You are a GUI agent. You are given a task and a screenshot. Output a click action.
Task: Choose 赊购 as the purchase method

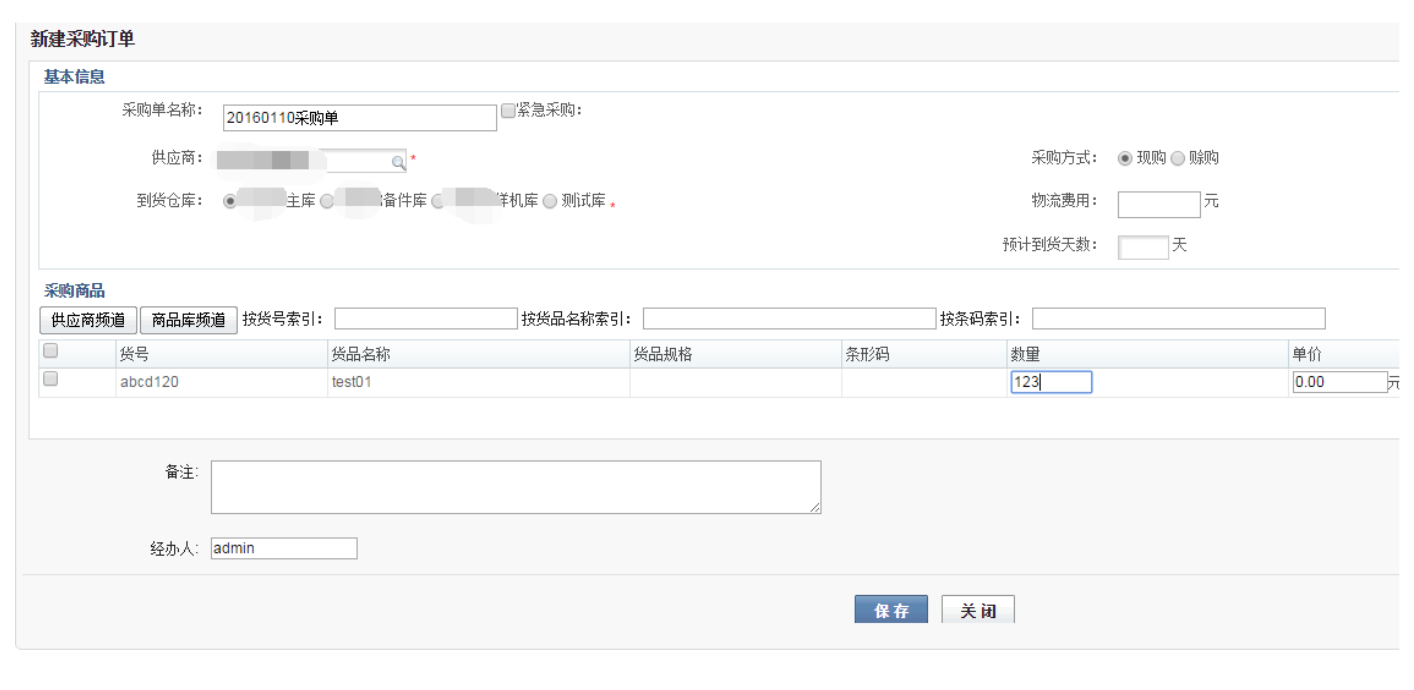point(1177,157)
